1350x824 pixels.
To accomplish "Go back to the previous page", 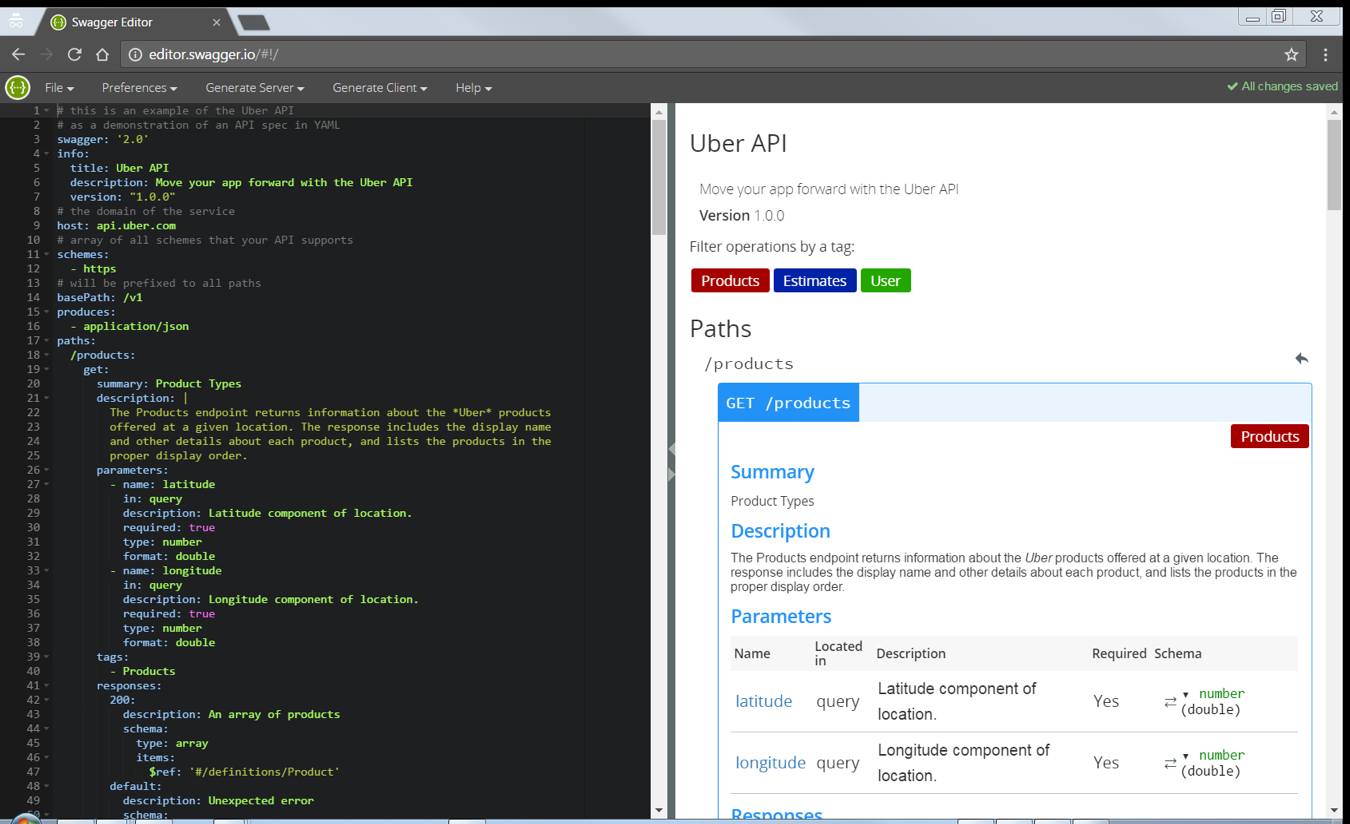I will 18,54.
